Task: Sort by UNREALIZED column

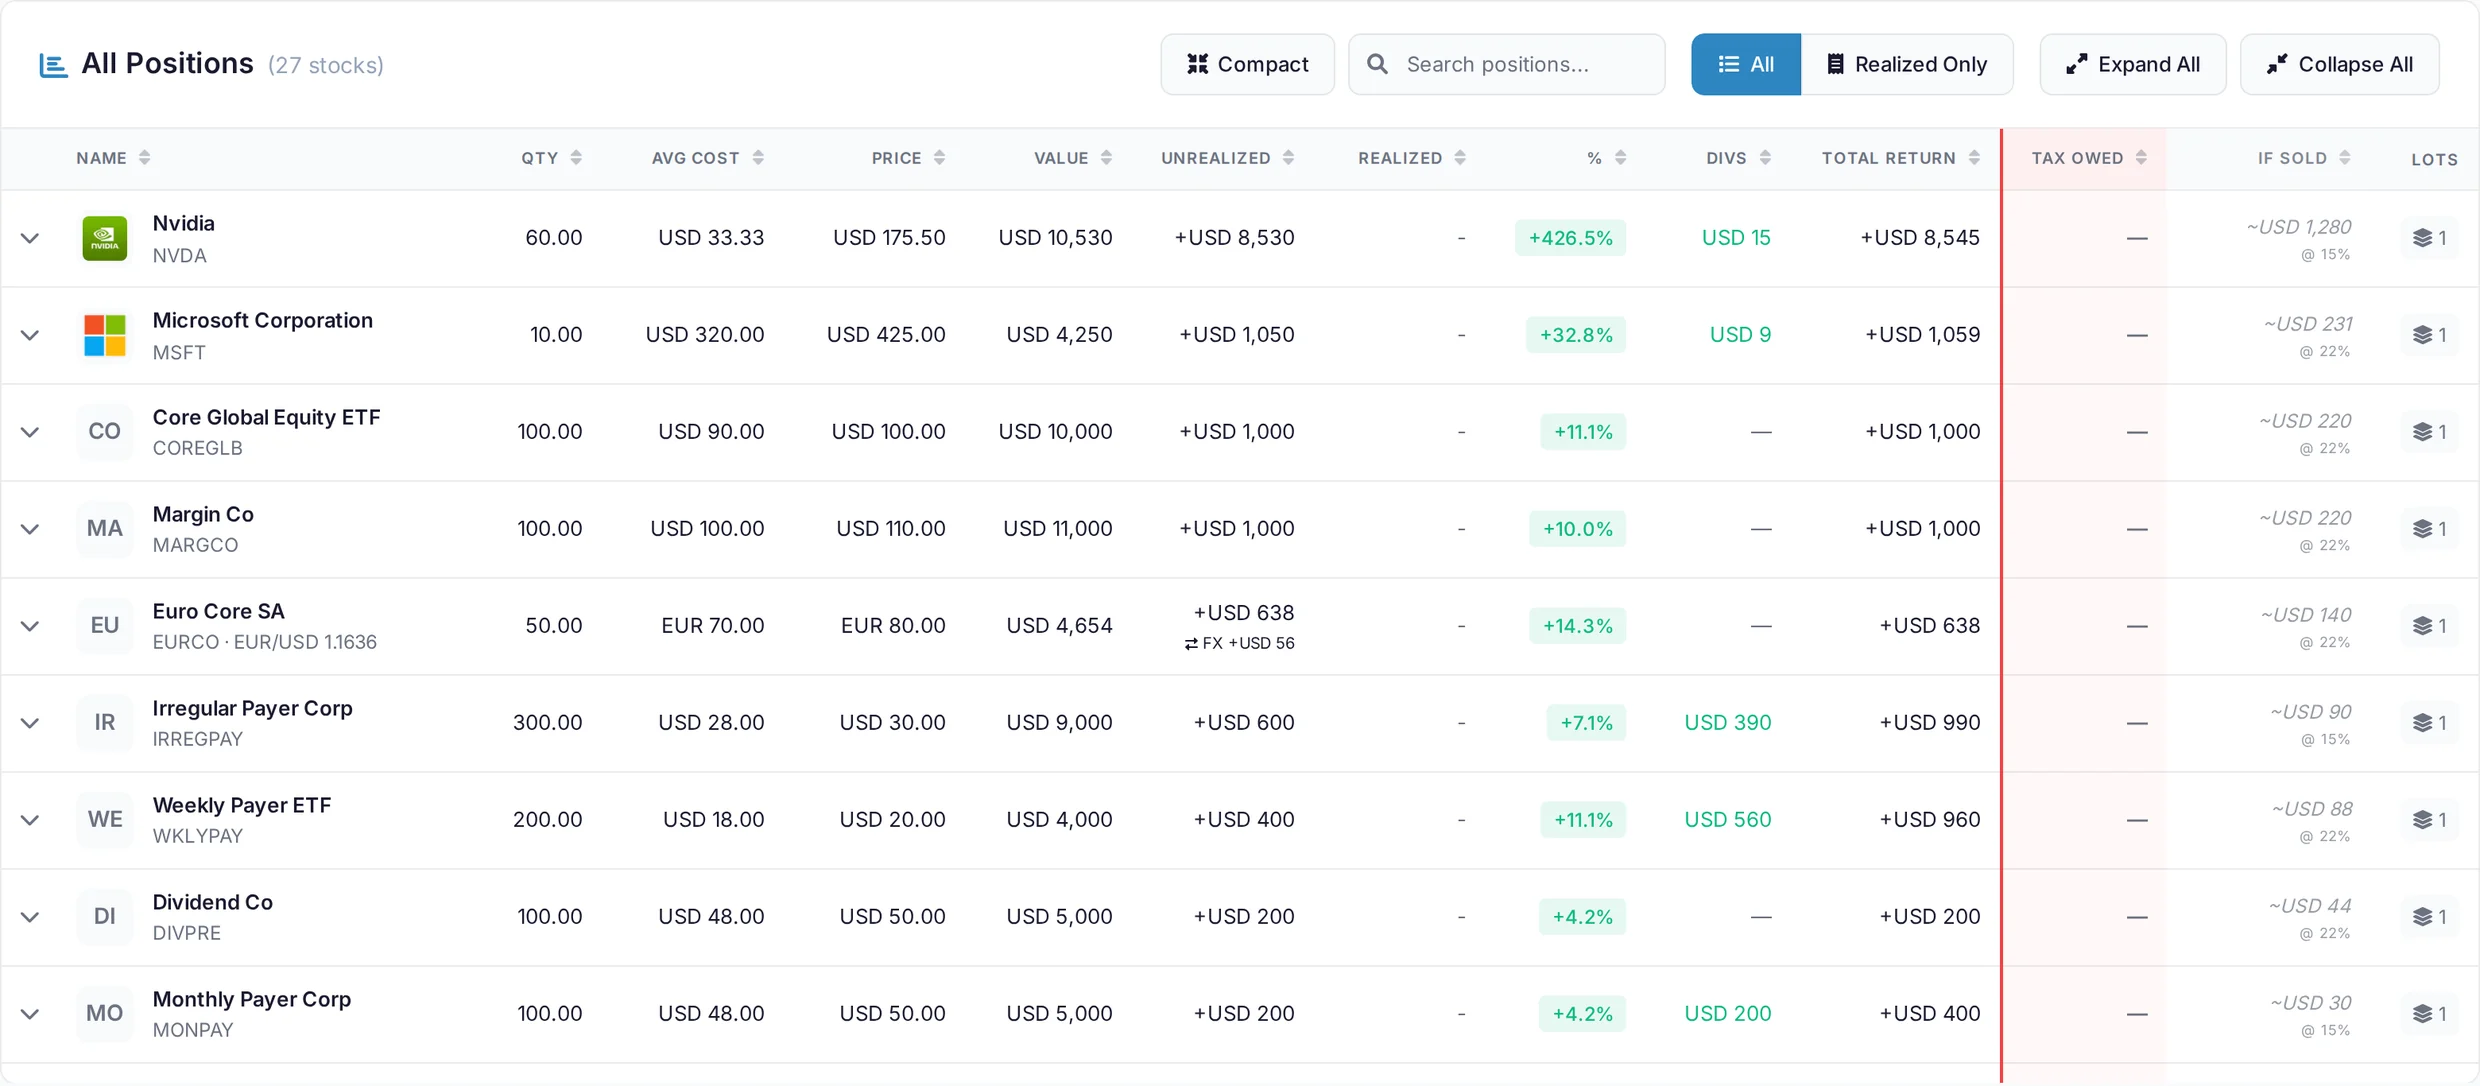Action: tap(1227, 158)
